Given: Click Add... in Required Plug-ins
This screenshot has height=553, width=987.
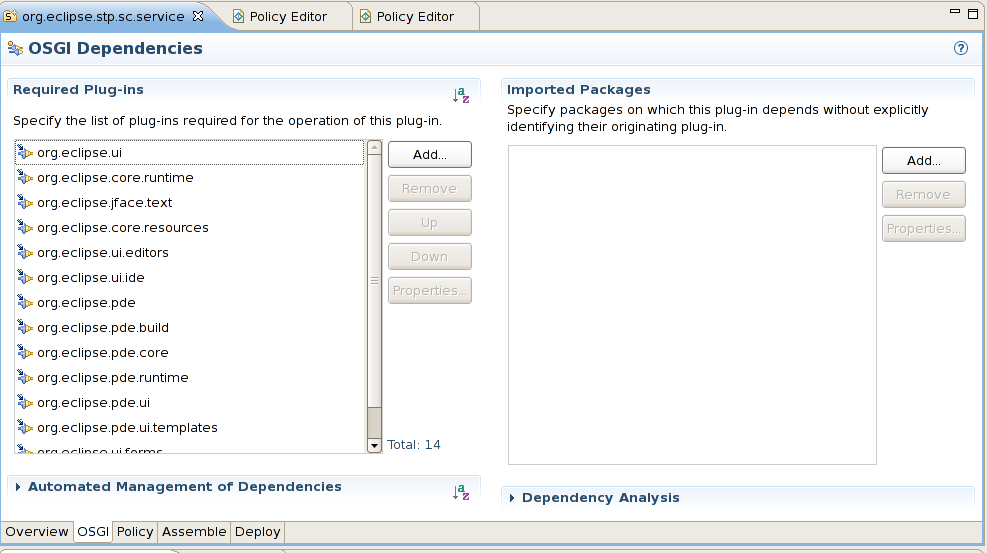Looking at the screenshot, I should pos(430,155).
